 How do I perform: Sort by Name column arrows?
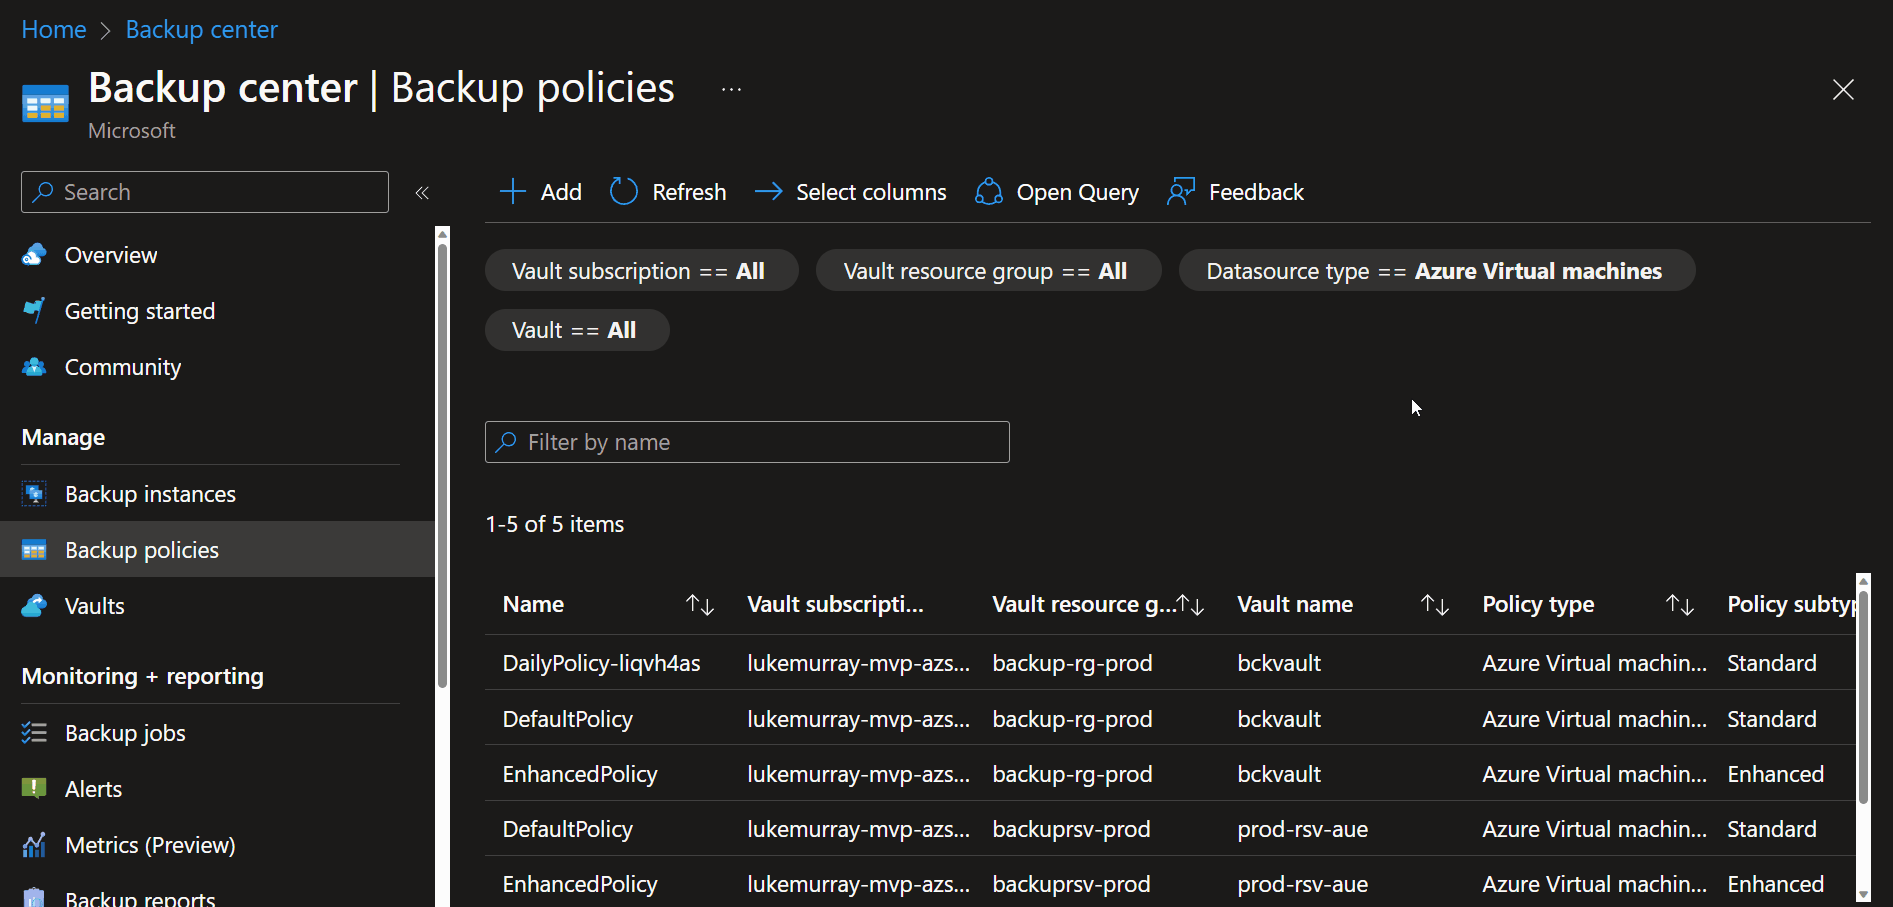pyautogui.click(x=700, y=605)
